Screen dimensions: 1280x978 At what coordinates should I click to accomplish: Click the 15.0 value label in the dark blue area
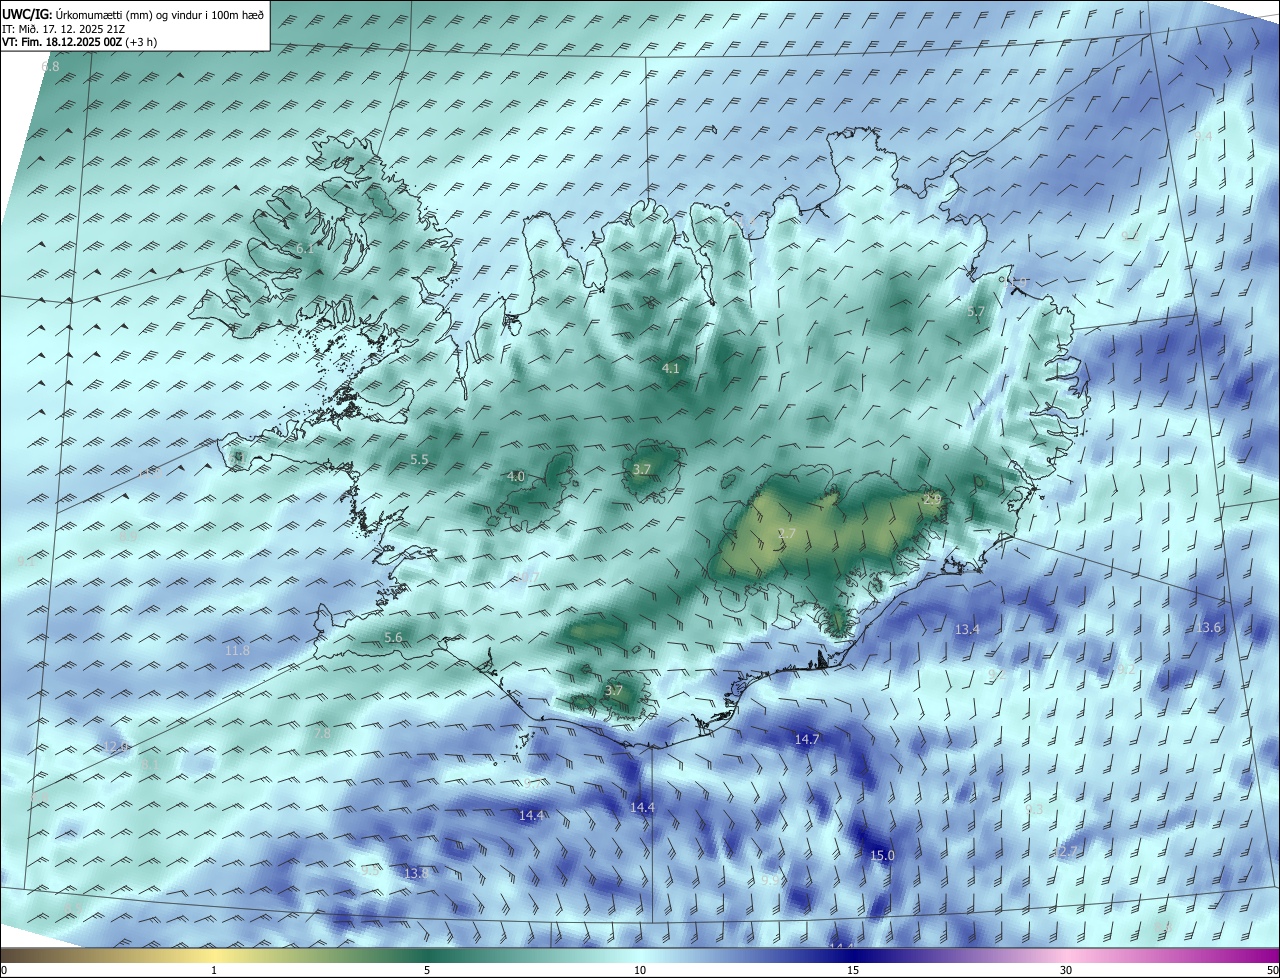[882, 855]
